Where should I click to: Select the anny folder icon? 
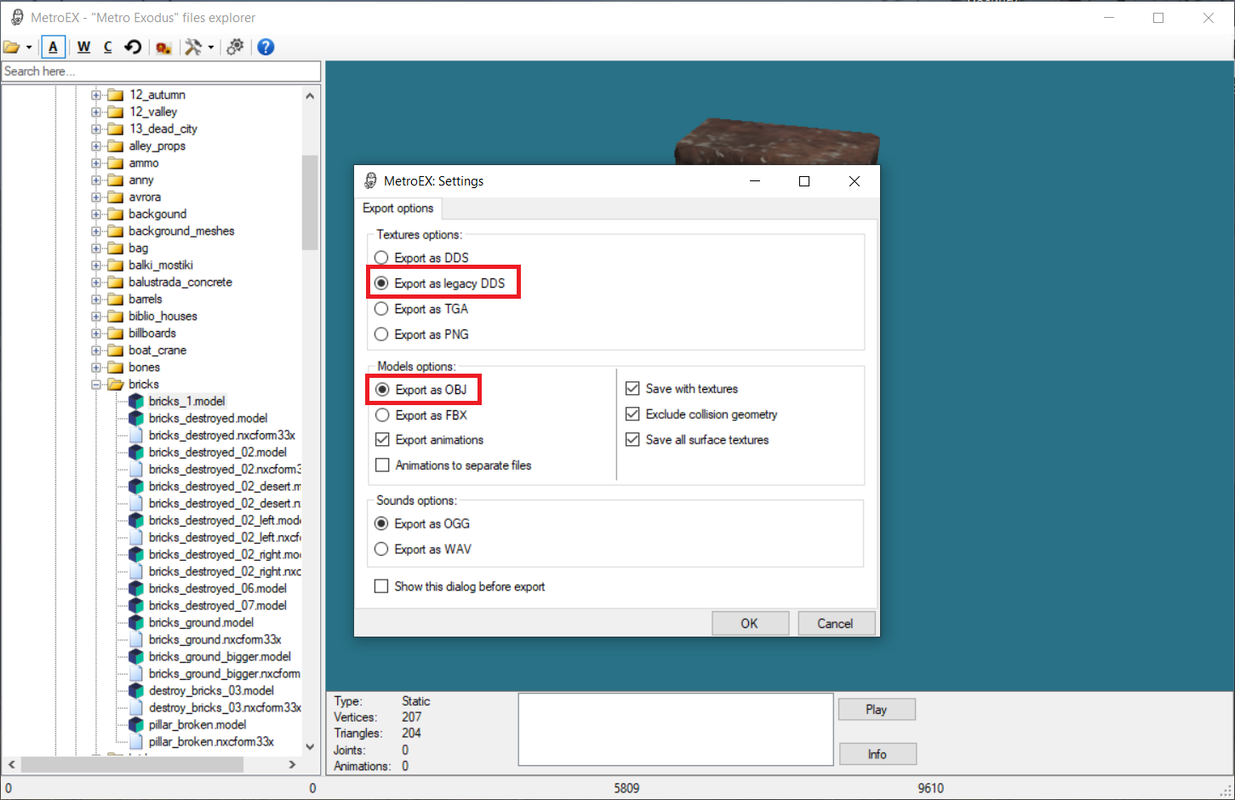pyautogui.click(x=115, y=180)
